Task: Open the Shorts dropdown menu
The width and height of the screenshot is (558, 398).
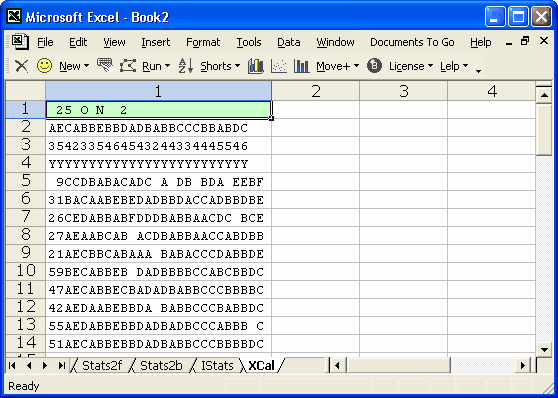Action: click(x=220, y=66)
